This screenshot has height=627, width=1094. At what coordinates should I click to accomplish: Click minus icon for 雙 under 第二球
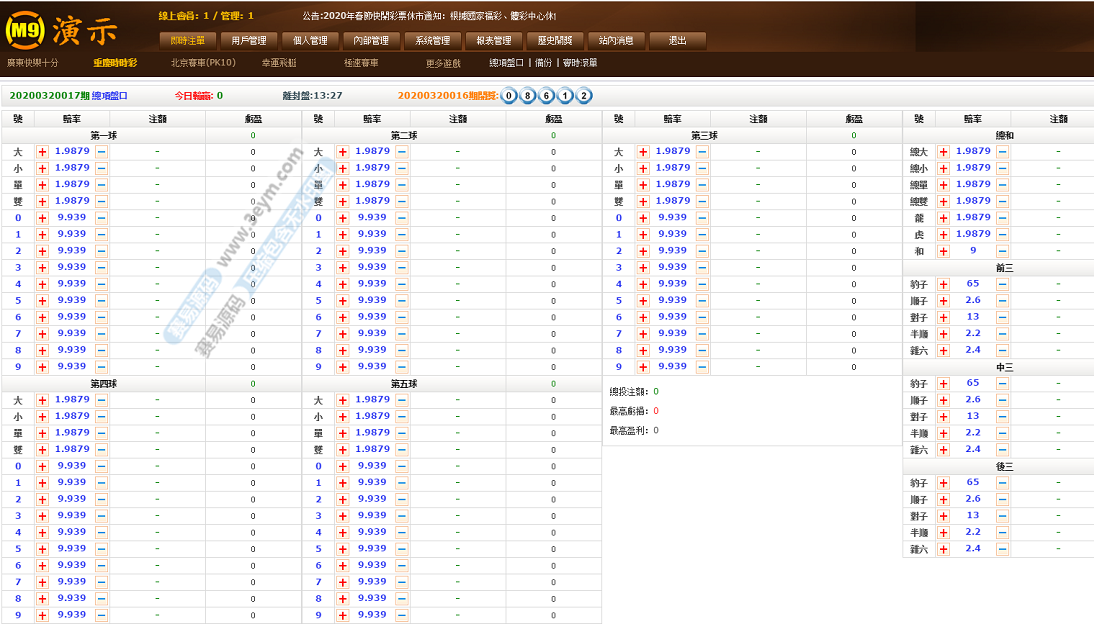pos(402,202)
